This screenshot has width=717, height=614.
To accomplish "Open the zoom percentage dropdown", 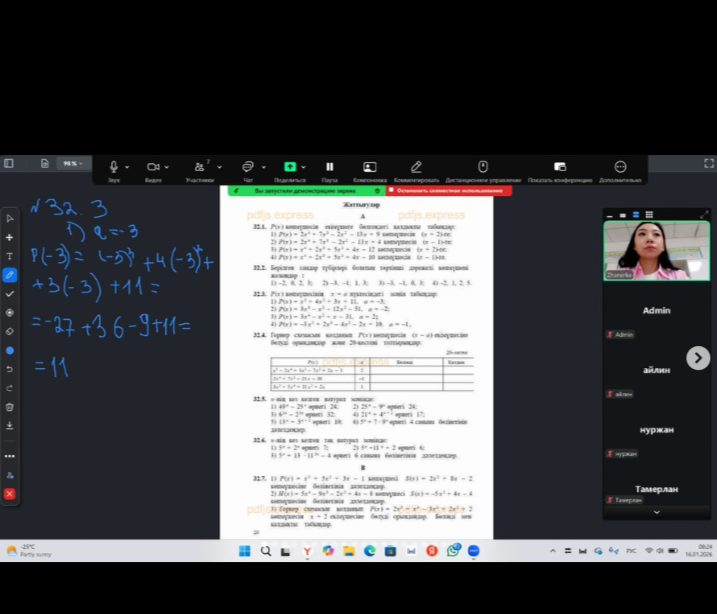I will click(73, 163).
